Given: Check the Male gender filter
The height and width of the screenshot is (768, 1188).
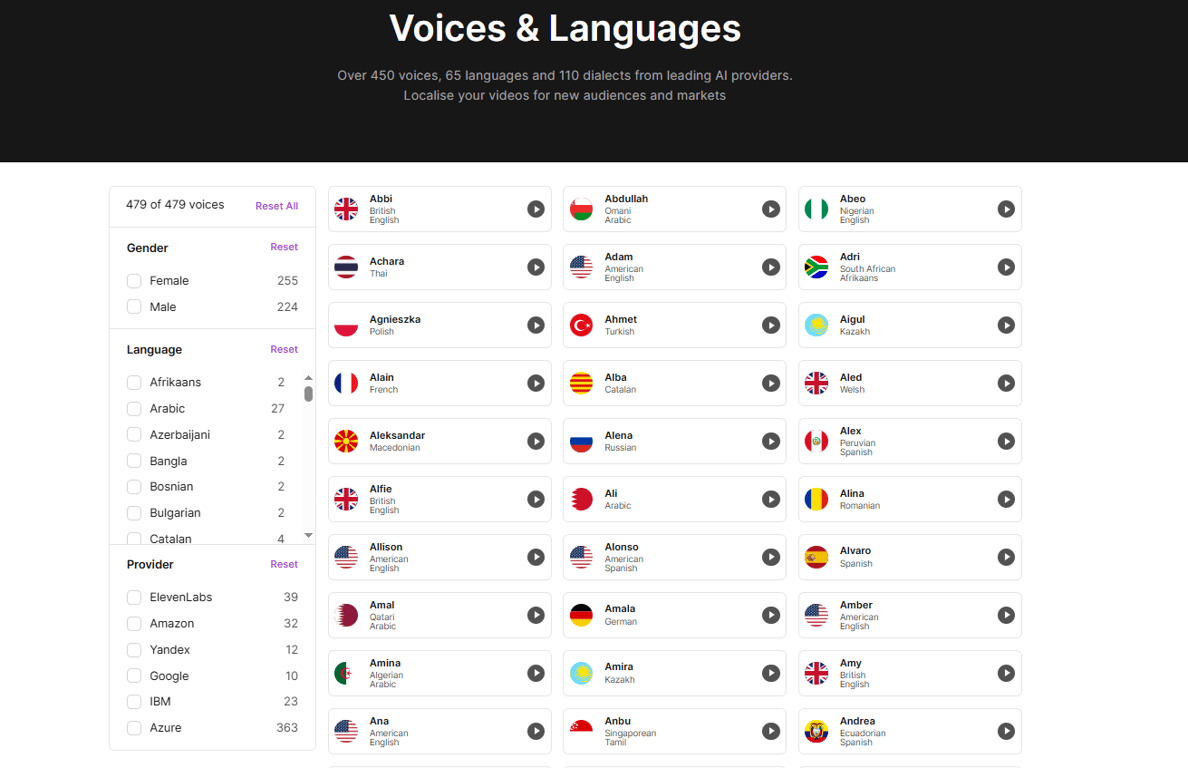Looking at the screenshot, I should click(x=134, y=307).
